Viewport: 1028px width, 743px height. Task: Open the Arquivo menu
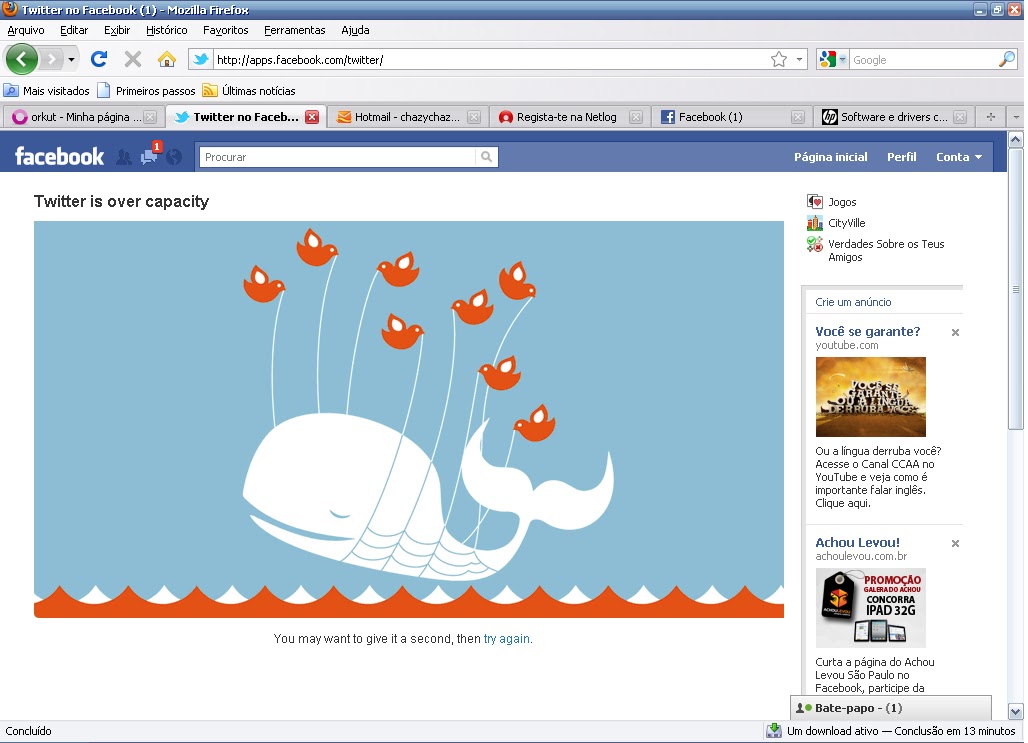26,30
